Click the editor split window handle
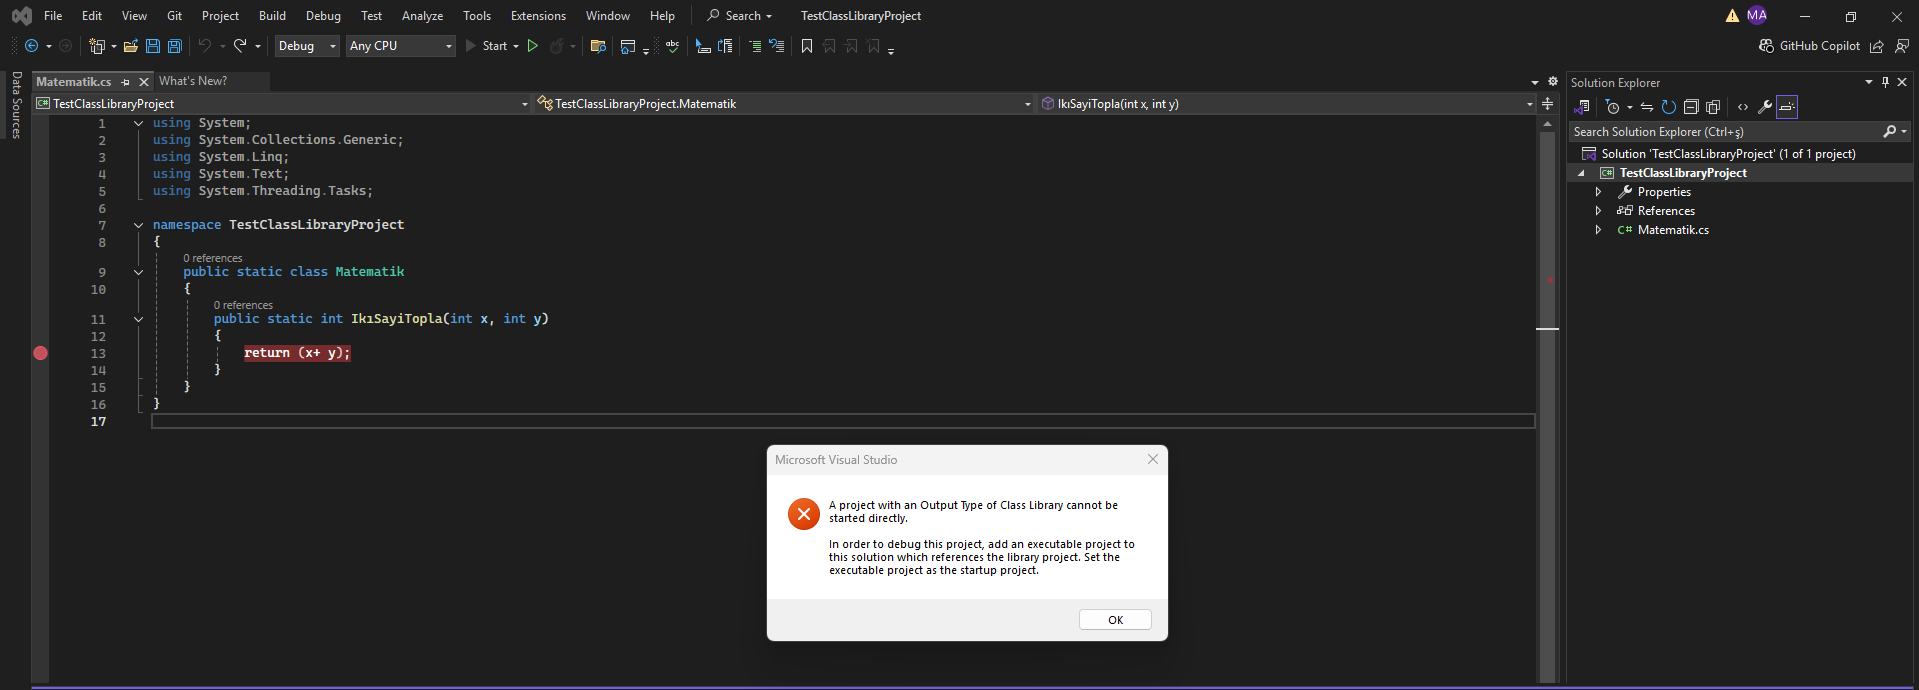Image resolution: width=1919 pixels, height=690 pixels. pyautogui.click(x=1547, y=104)
